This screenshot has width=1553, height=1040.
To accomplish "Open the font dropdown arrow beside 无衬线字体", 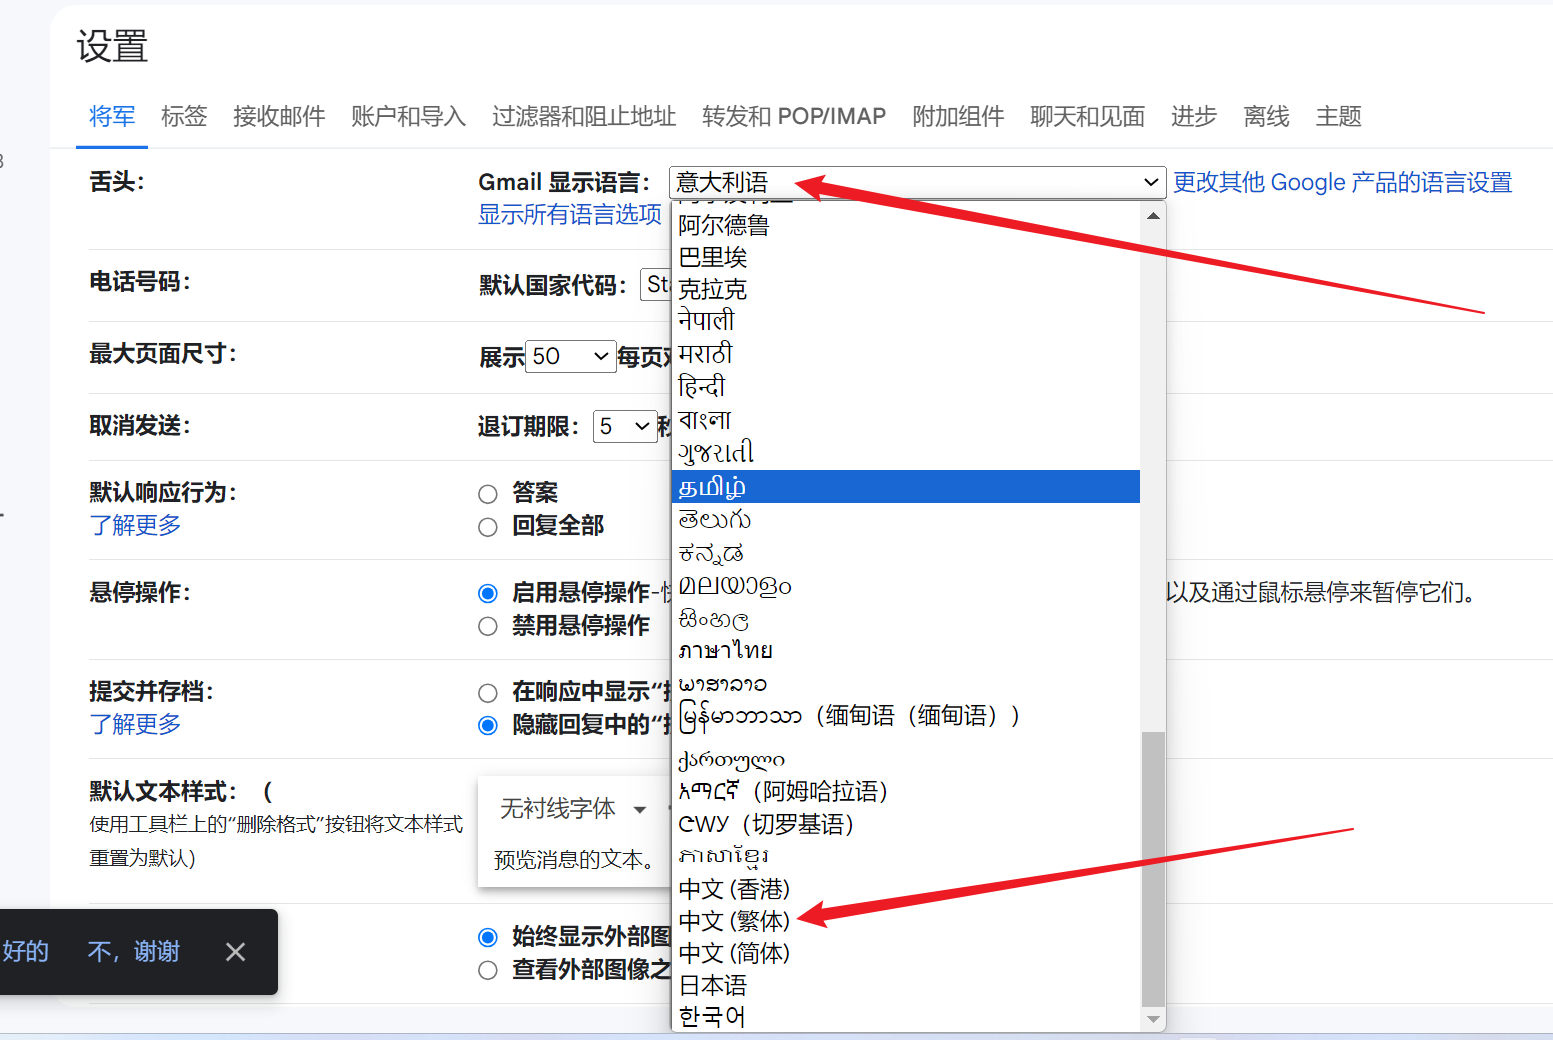I will 640,809.
